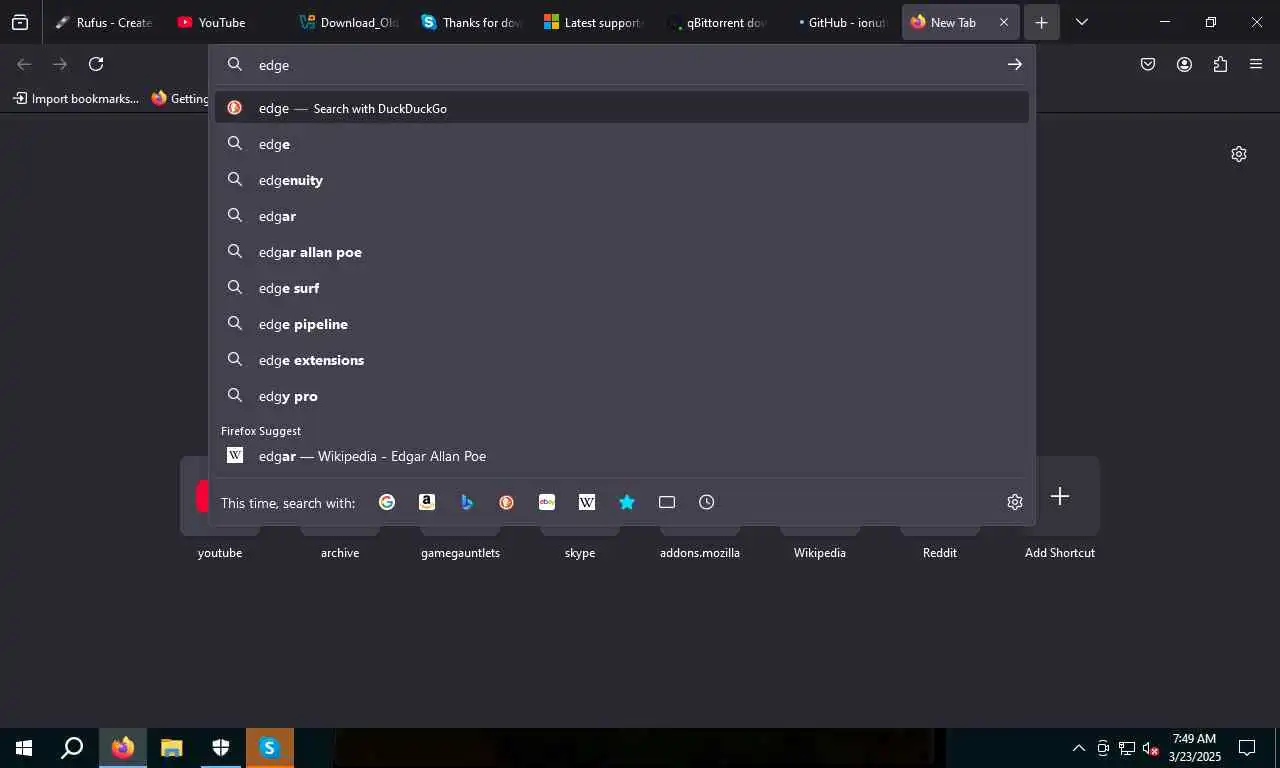
Task: Open the Pocket save icon
Action: tap(1148, 64)
